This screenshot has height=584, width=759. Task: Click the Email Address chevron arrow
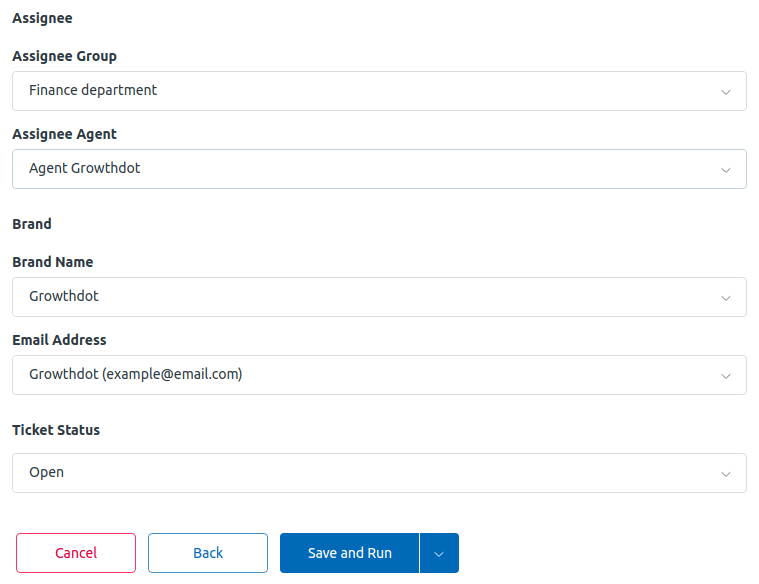click(725, 376)
